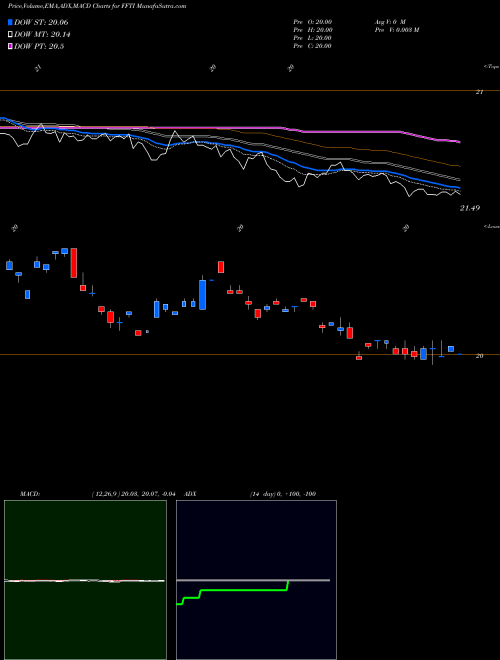Viewport: 500px width, 660px height.
Task: Select the 'DOW ST: 20.06' legend text
Action: (41, 22)
